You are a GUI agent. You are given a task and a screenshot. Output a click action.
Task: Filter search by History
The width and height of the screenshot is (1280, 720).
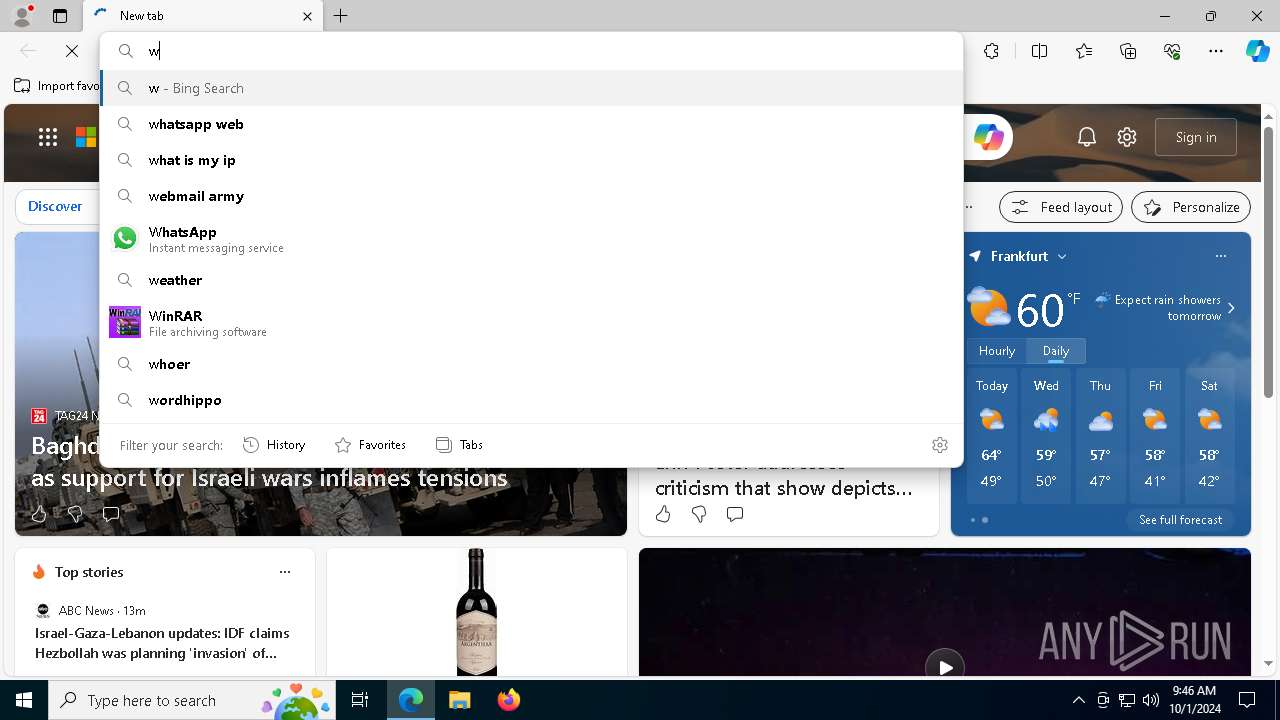tap(274, 445)
